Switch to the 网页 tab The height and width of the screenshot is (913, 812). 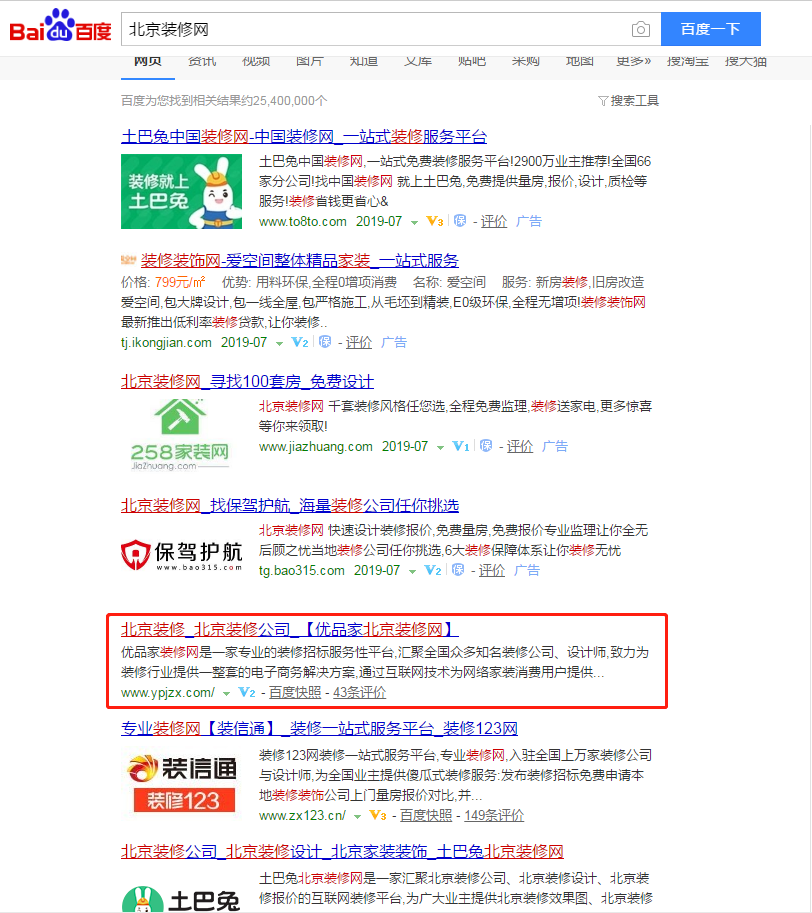(x=147, y=62)
